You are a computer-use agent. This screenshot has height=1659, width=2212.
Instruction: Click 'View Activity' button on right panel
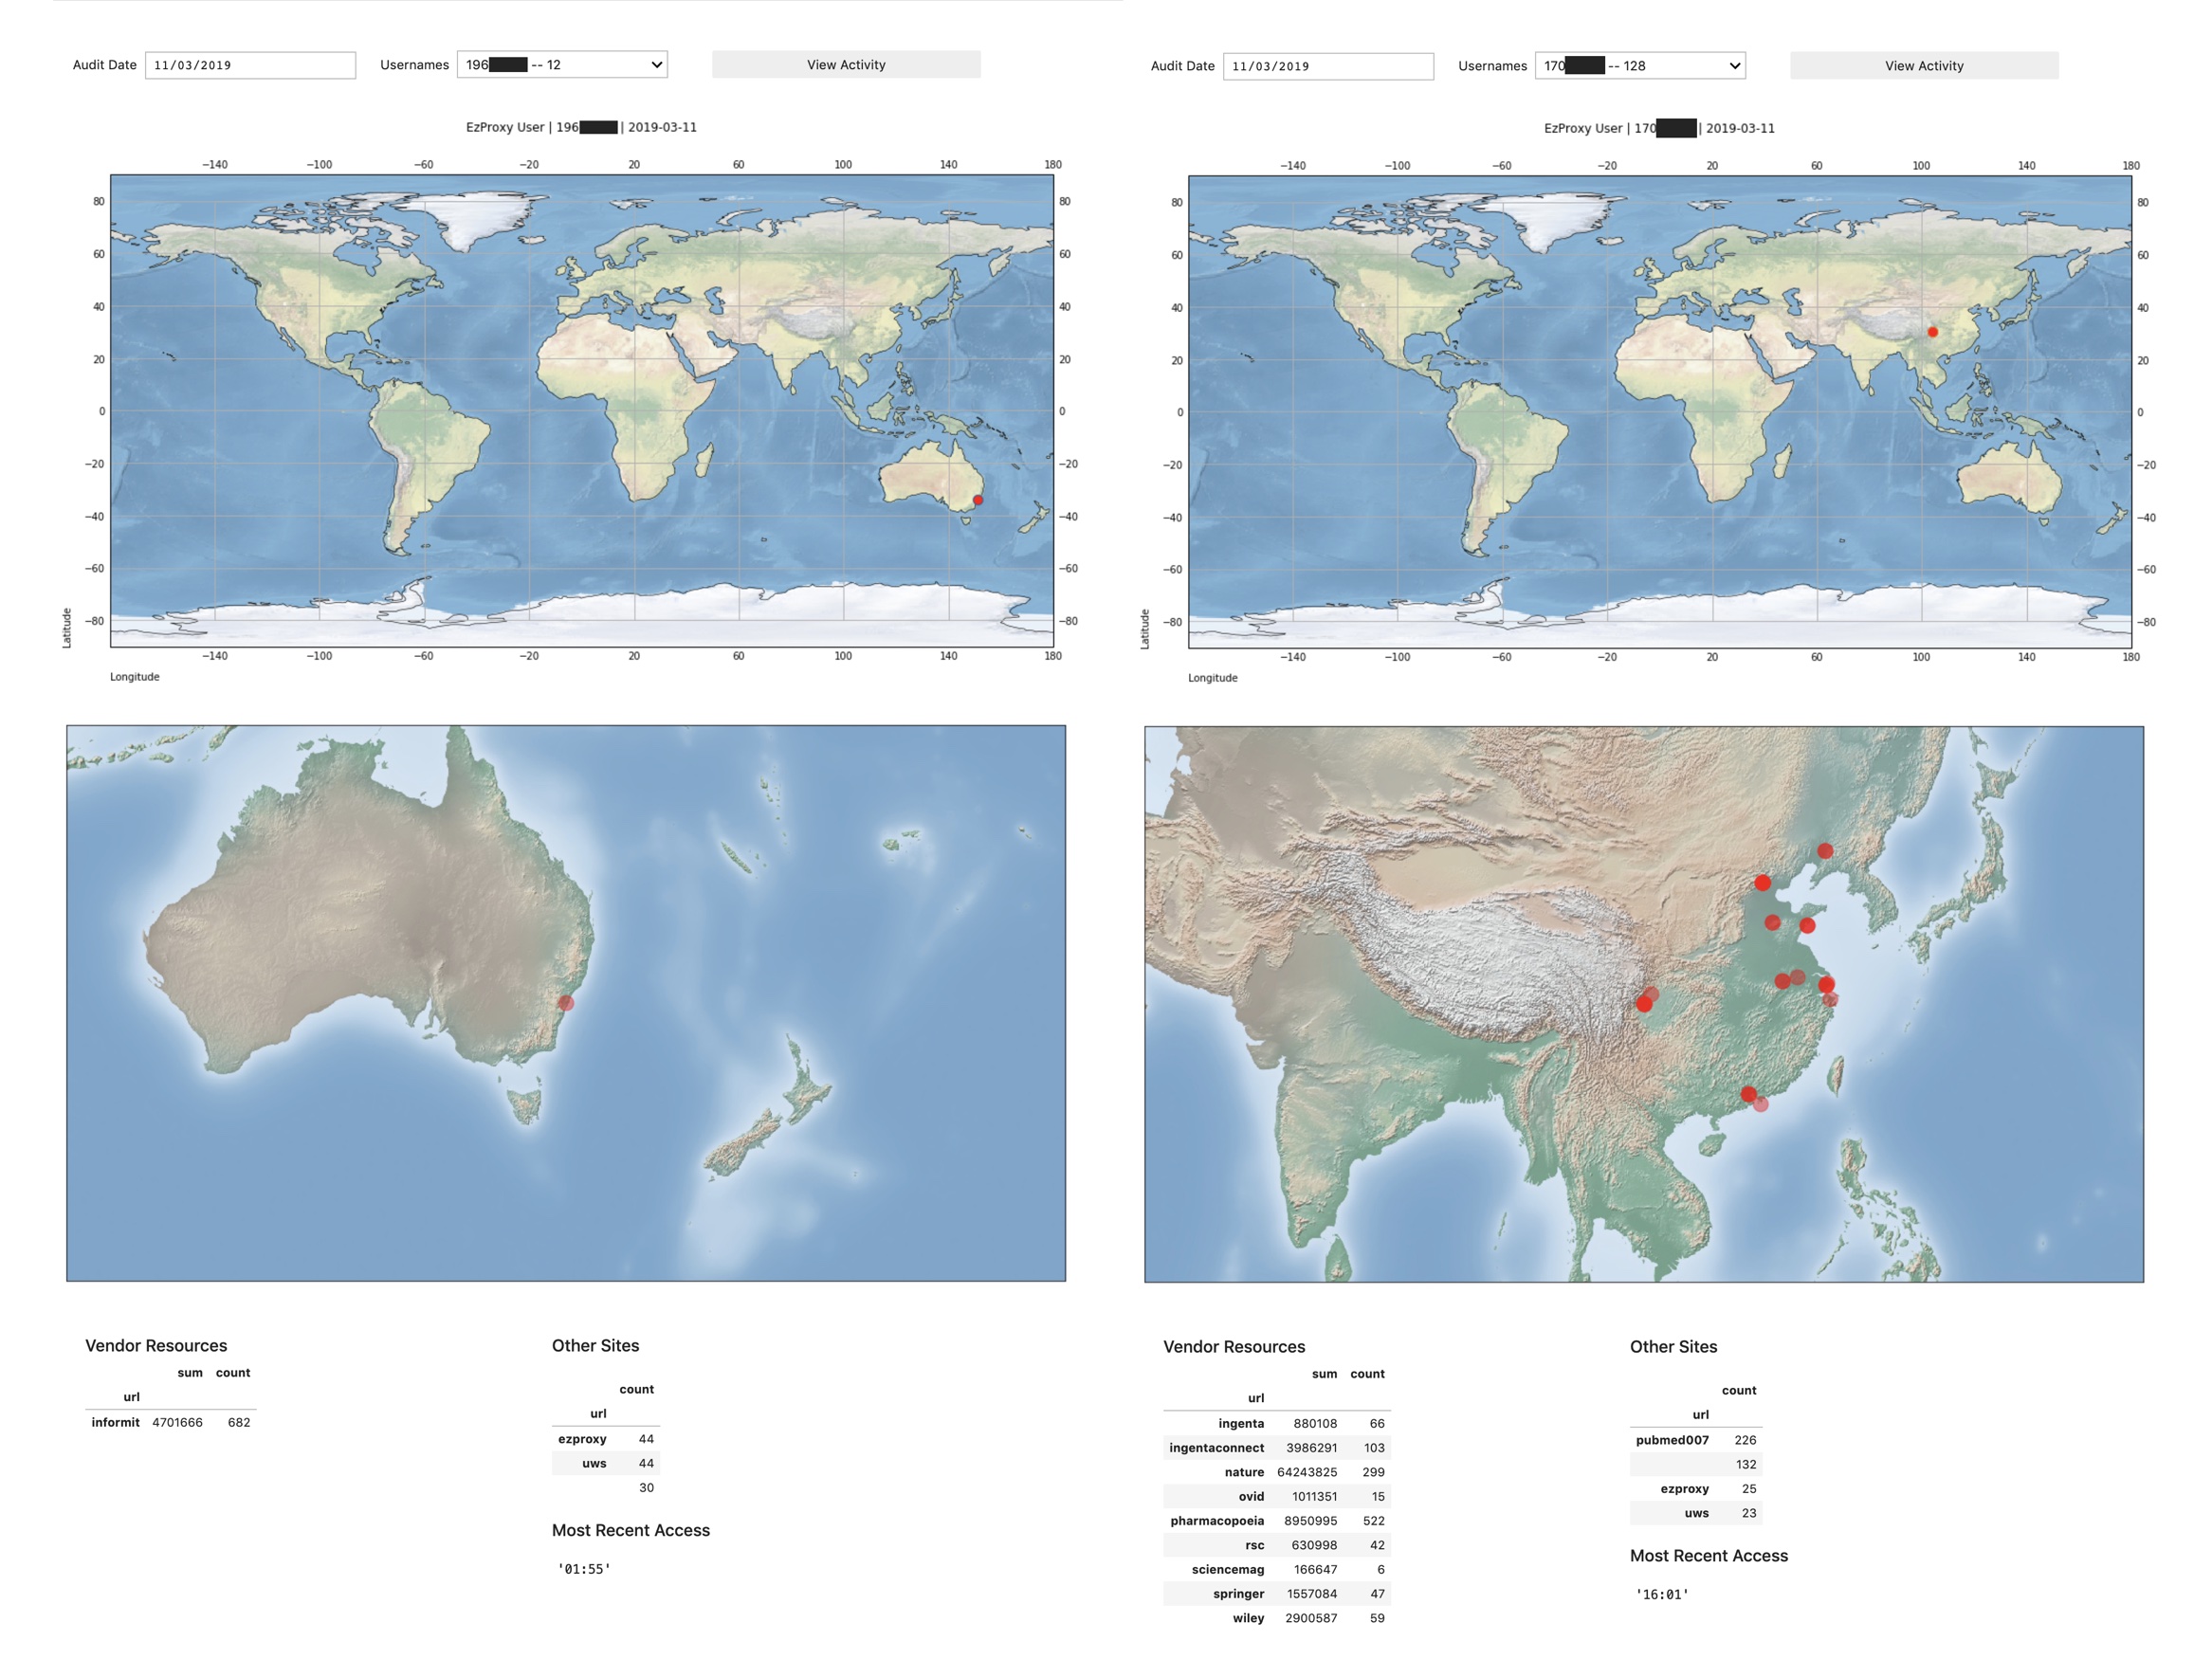click(x=1921, y=66)
